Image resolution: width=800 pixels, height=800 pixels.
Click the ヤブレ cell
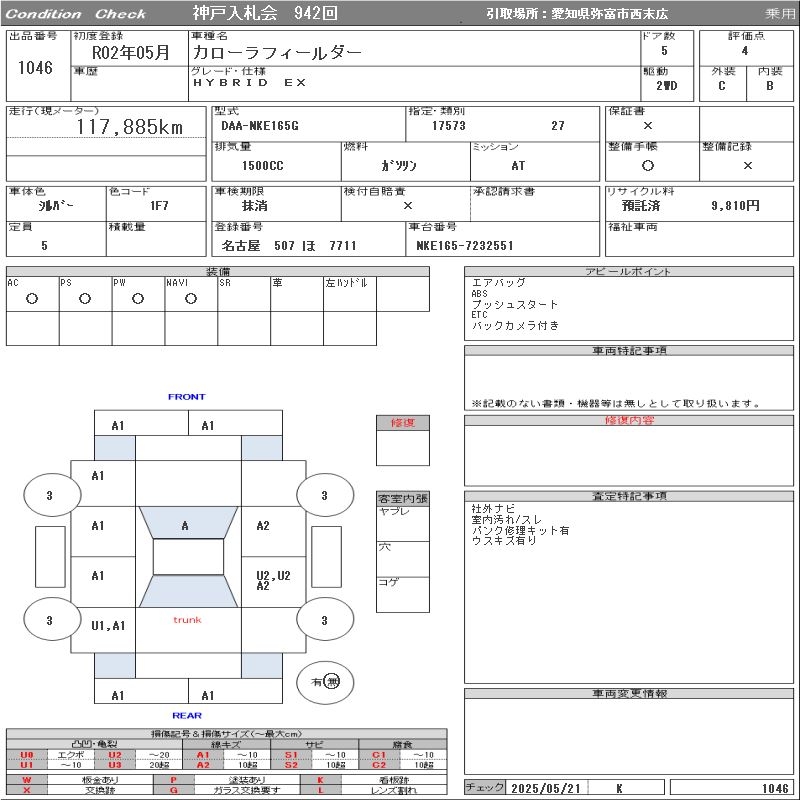403,524
